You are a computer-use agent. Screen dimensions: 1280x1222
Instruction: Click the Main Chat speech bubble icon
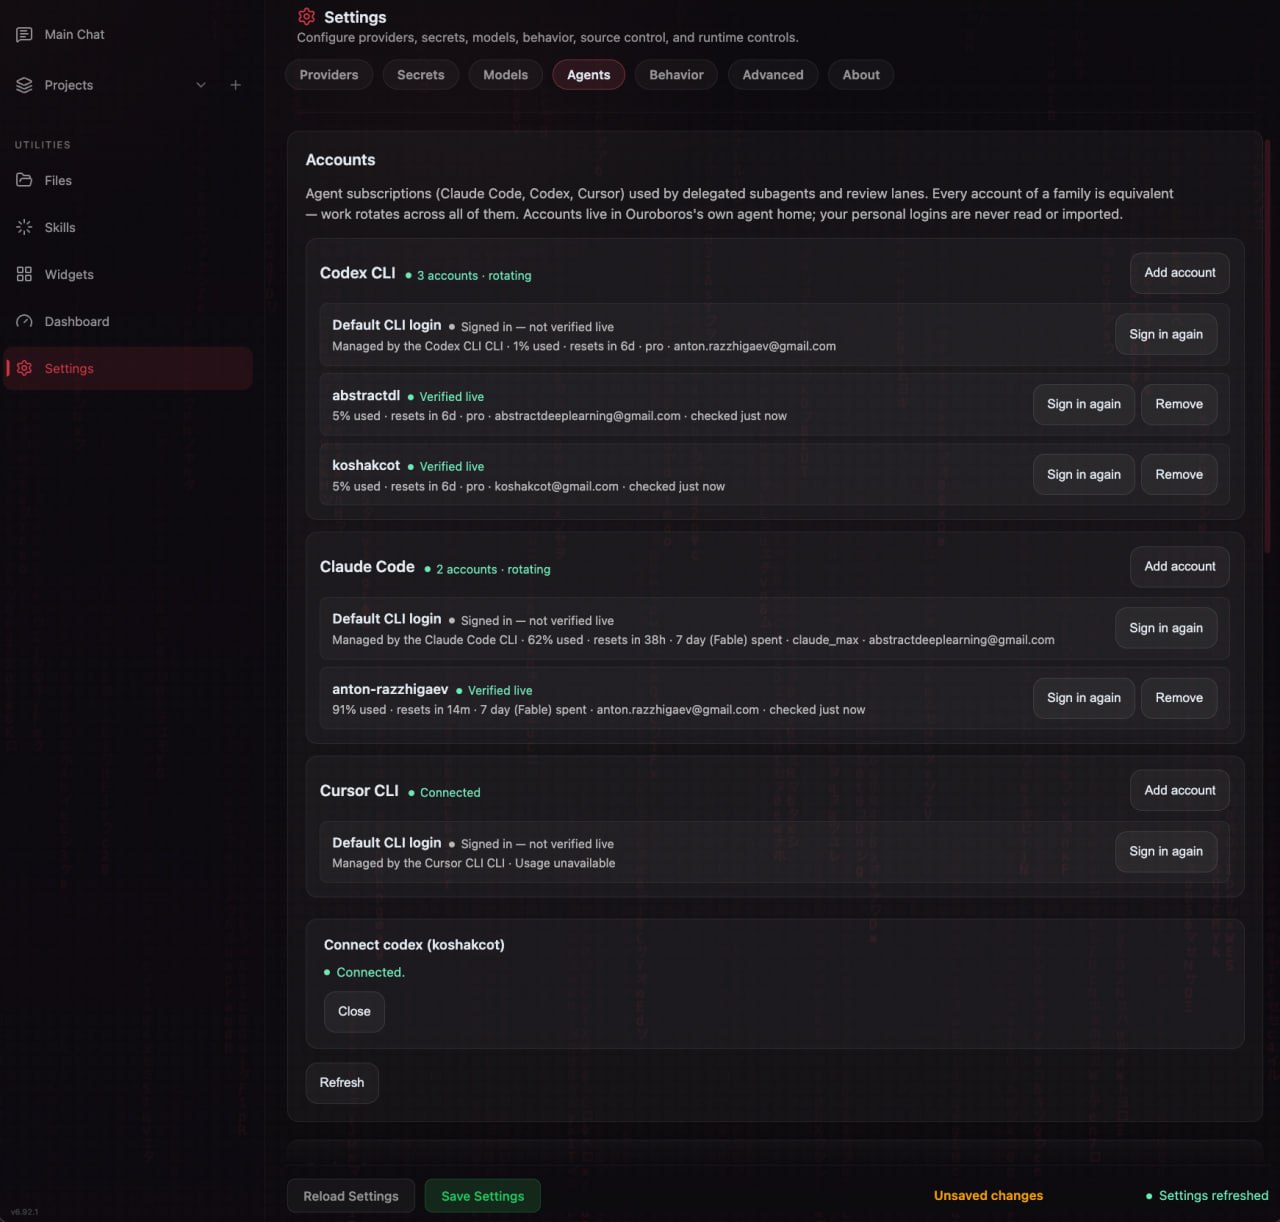[x=24, y=34]
